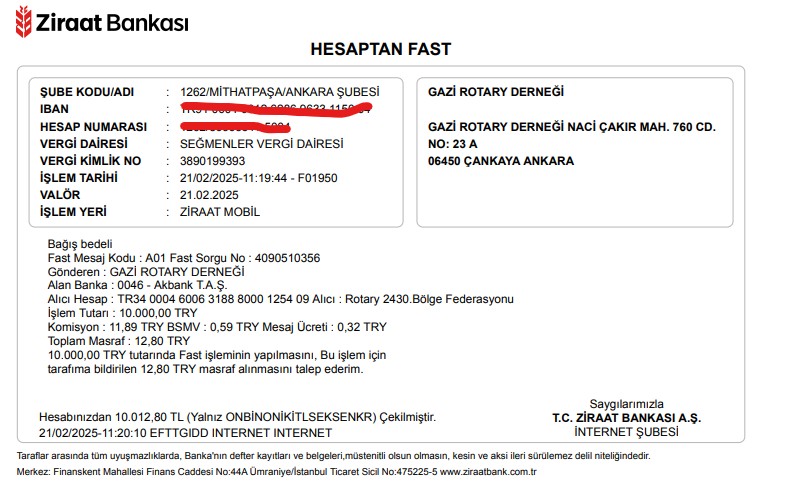Select SEĞMENLER VERGİ DAİRESİ value
Viewport: 786px width, 493px height.
(x=262, y=144)
